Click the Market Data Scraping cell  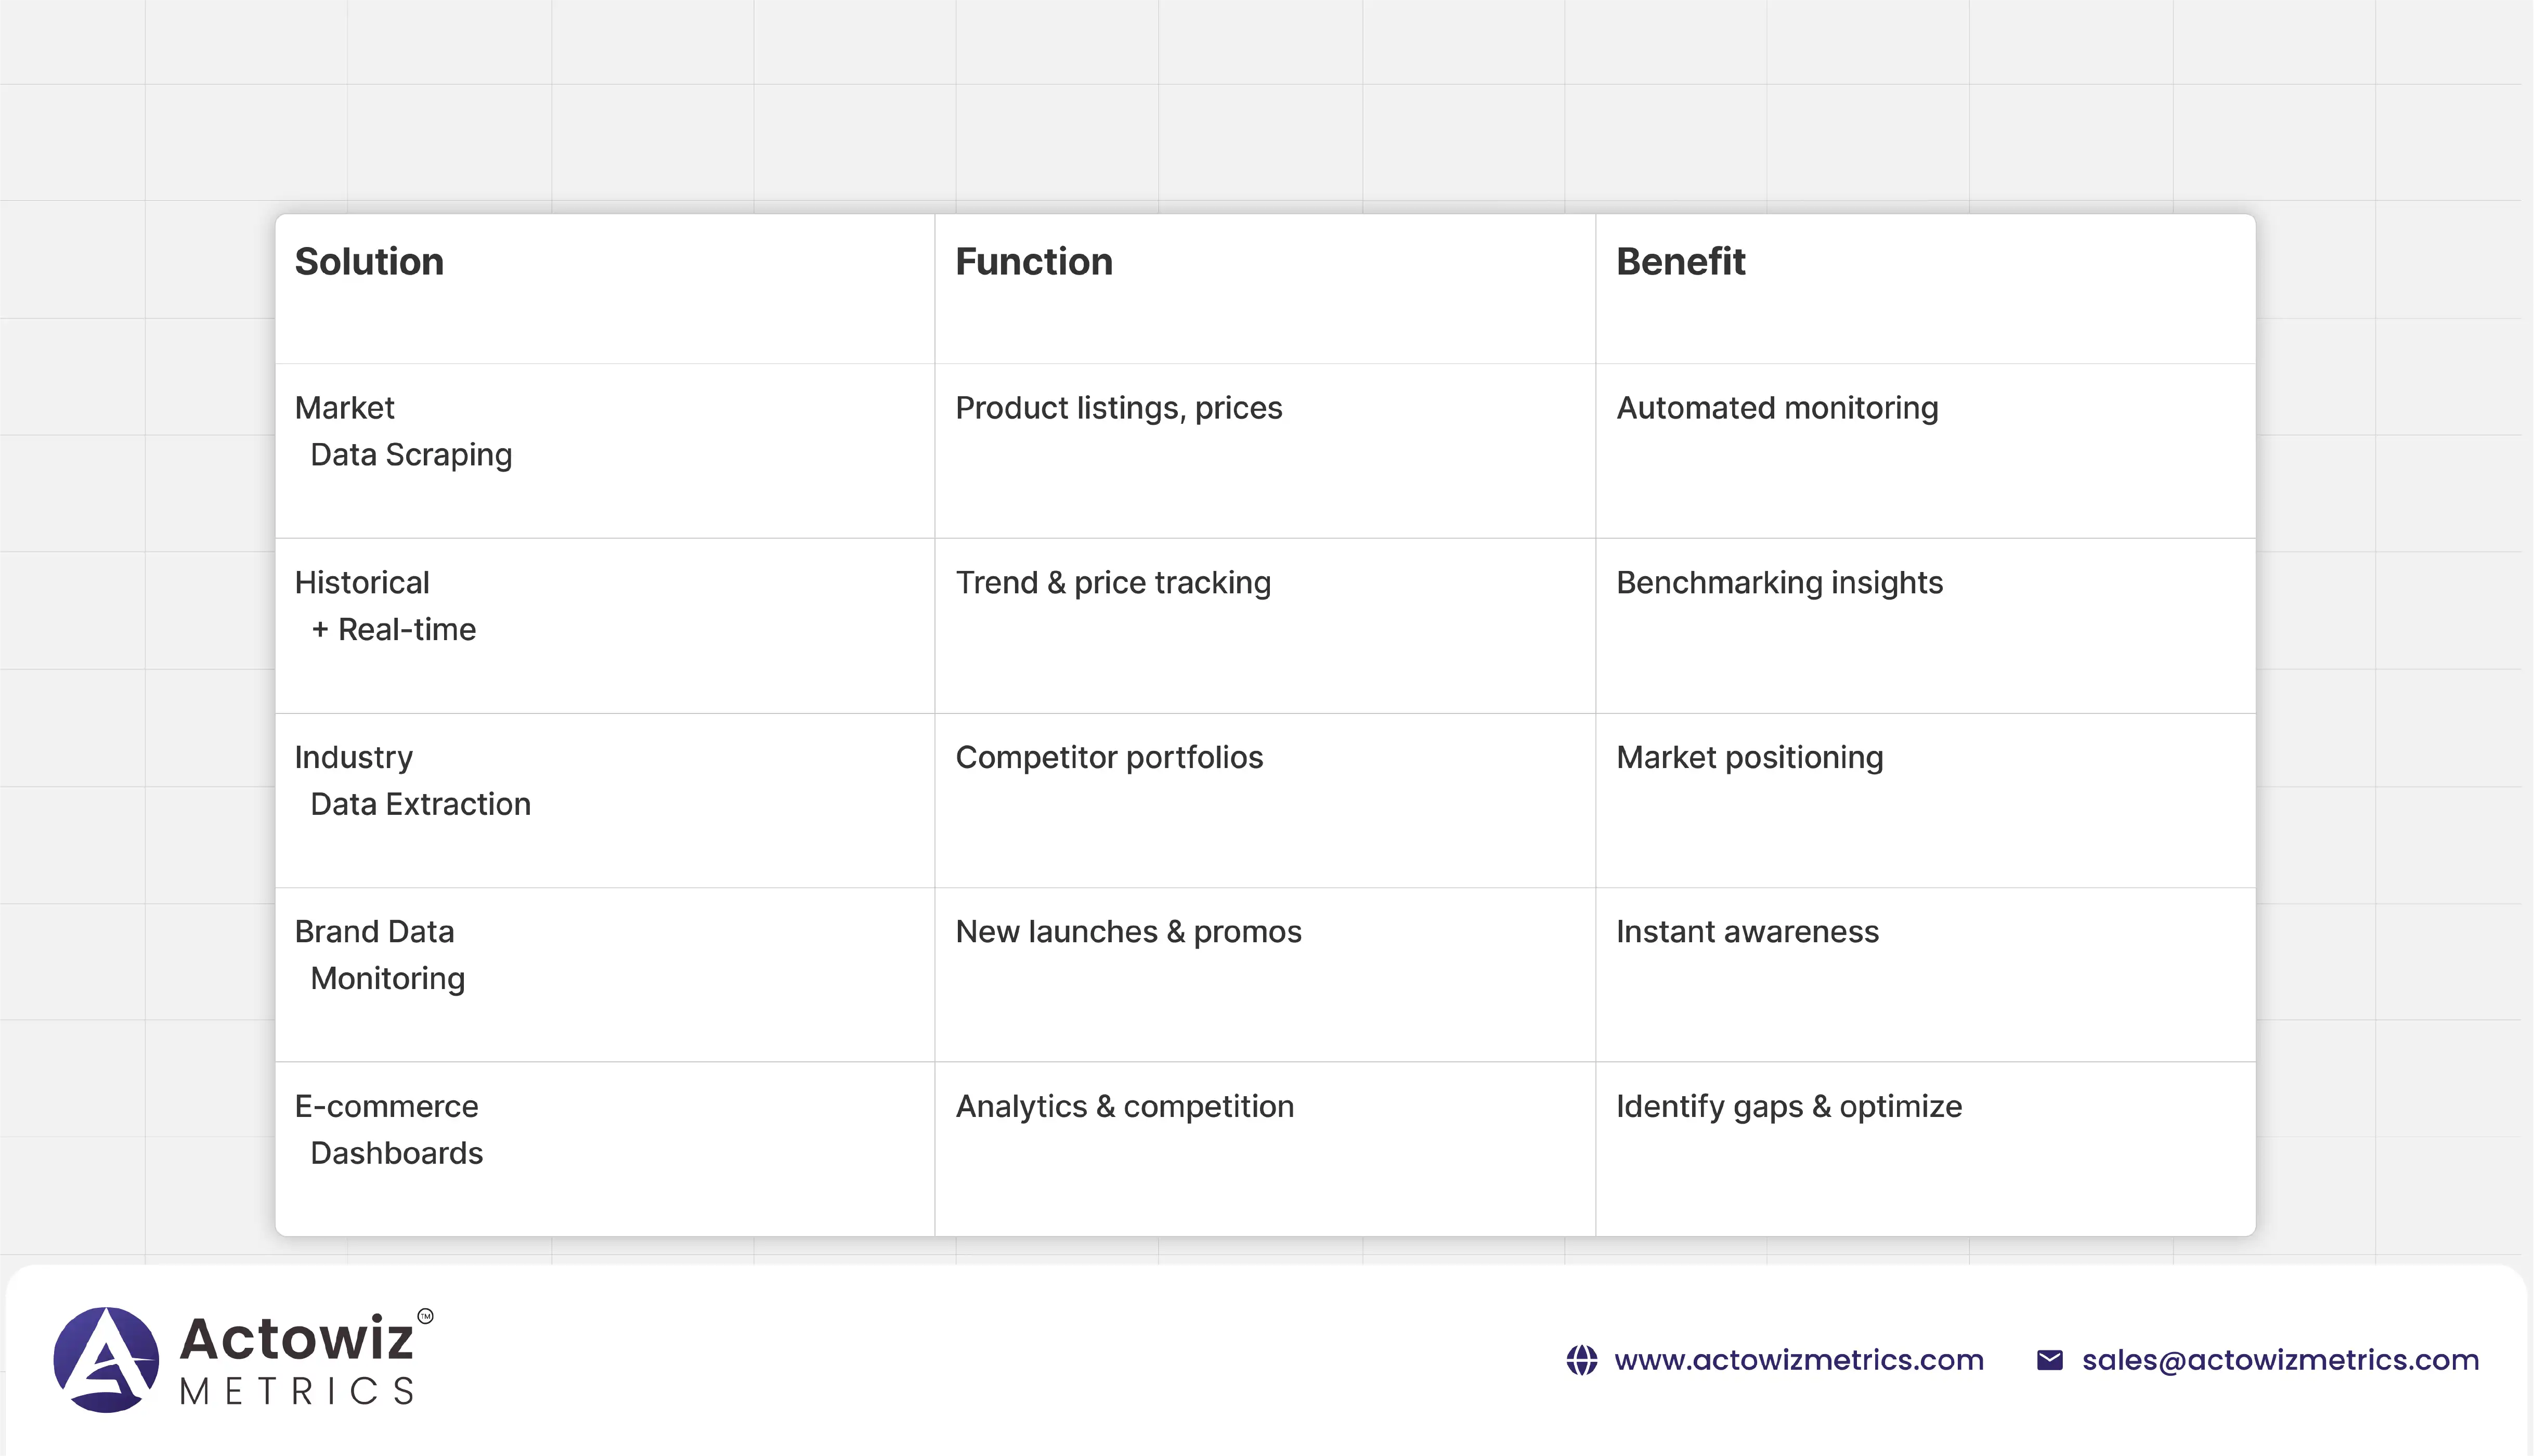[403, 431]
